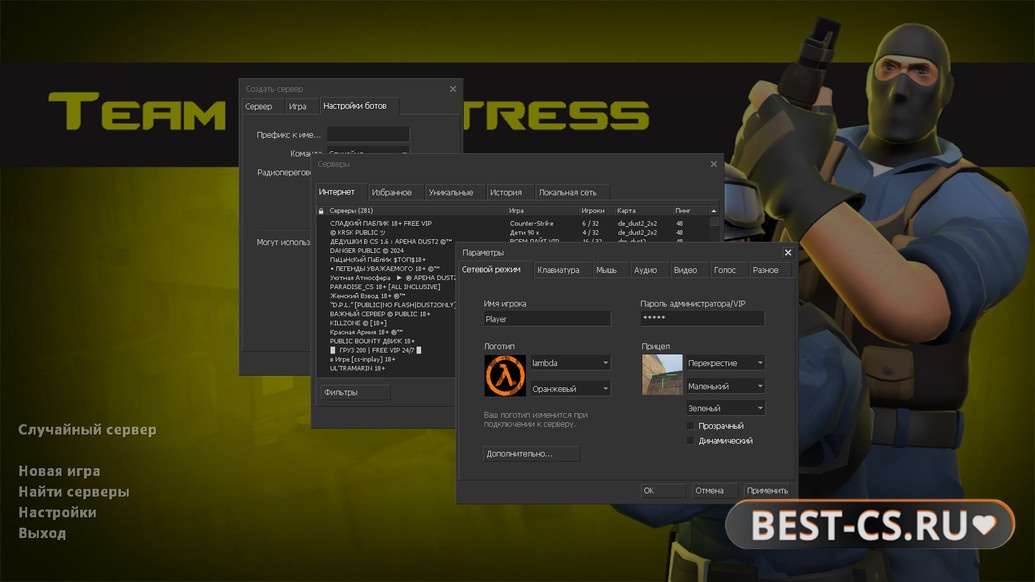Sort by the Серверы (281) column header
1035x582 pixels.
click(x=417, y=211)
